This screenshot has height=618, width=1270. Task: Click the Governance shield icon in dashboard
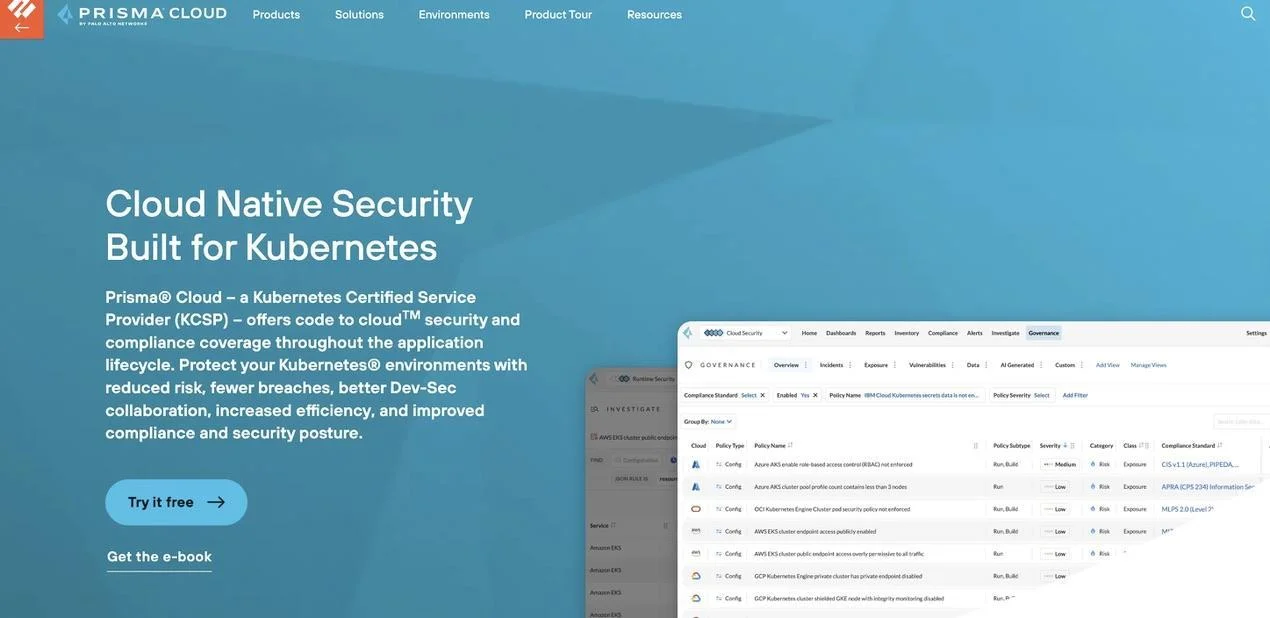coord(688,365)
